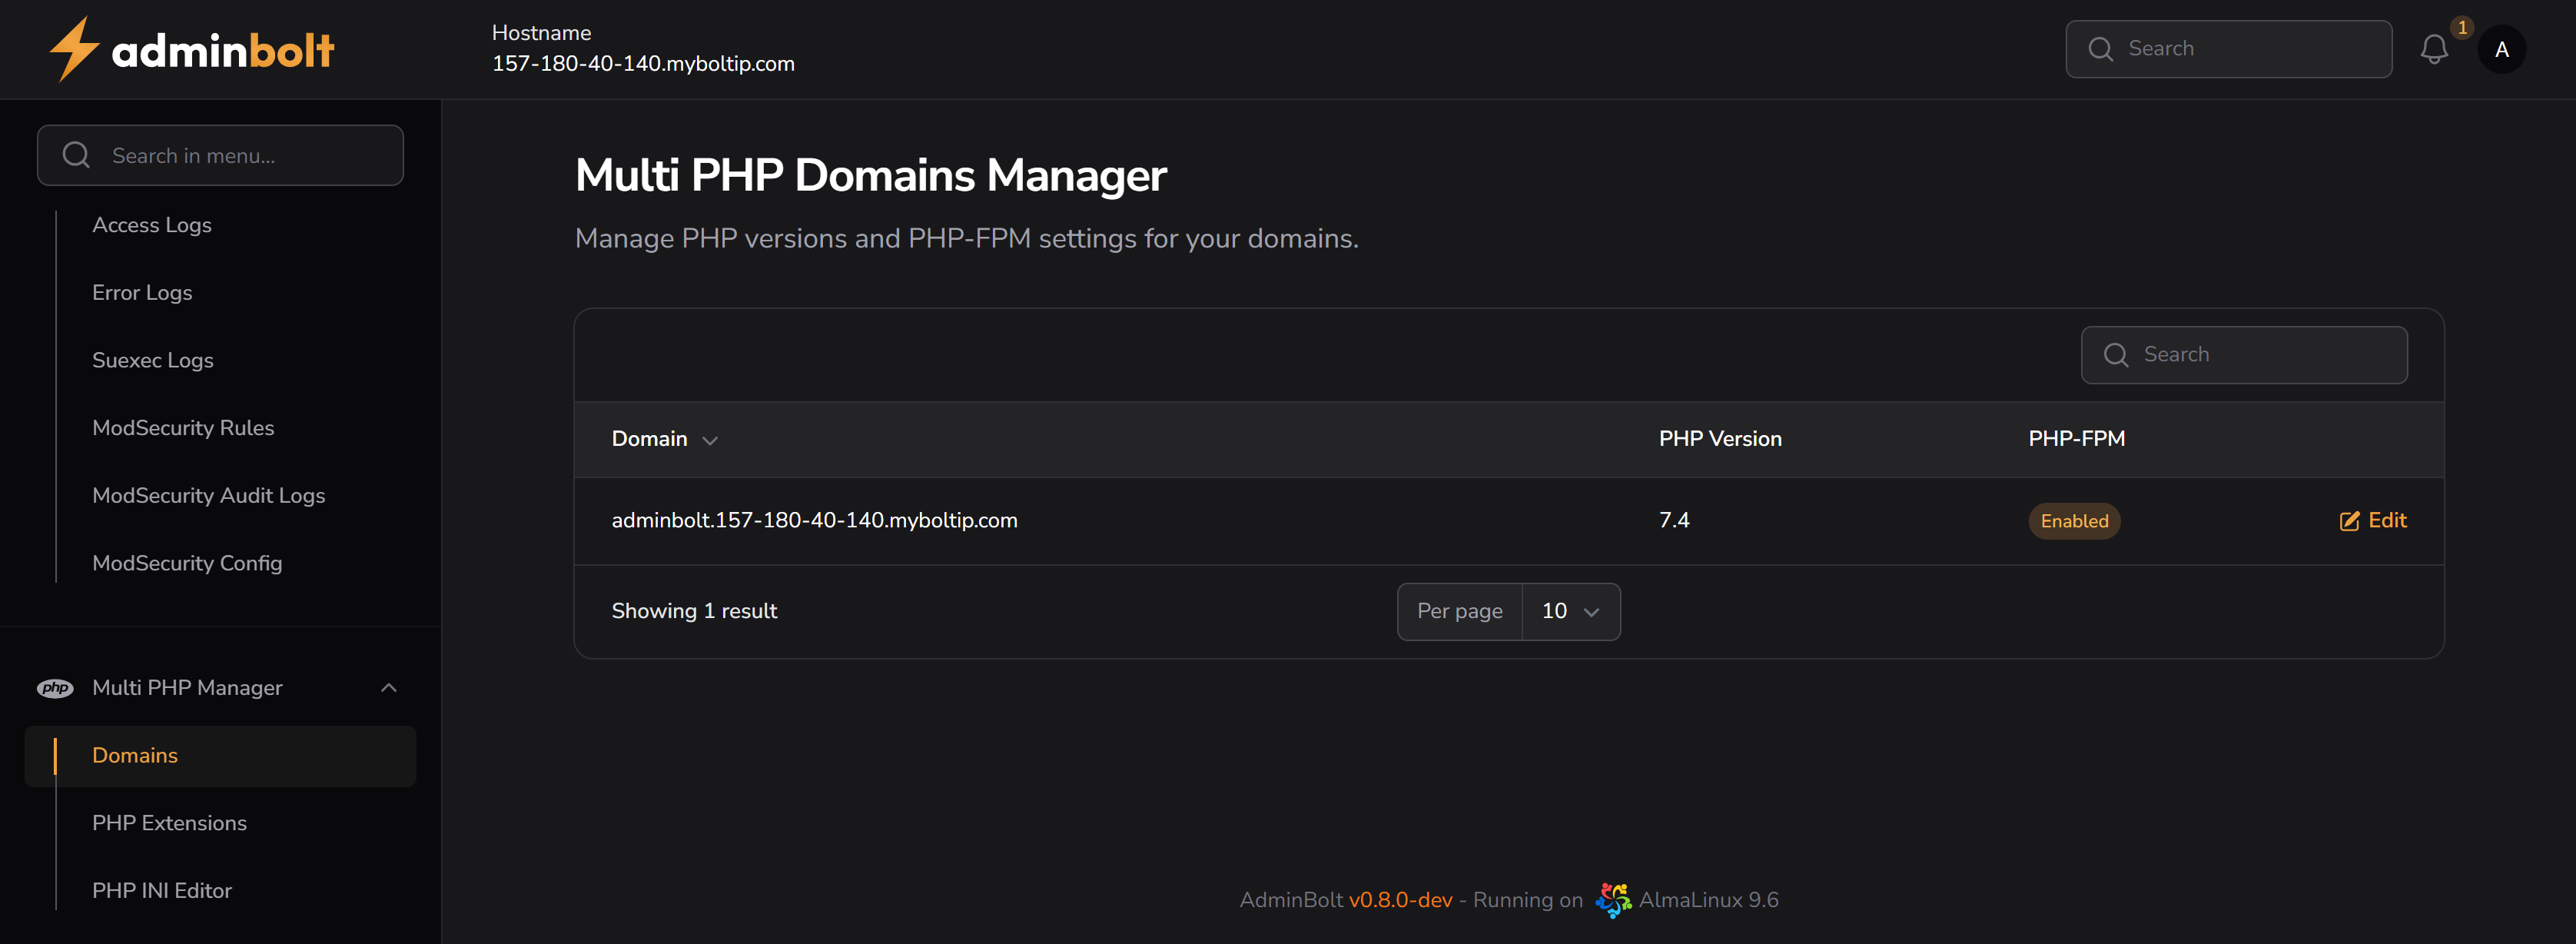Screen dimensions: 2576x944
Task: Select Domains in the sidebar
Action: coord(135,756)
